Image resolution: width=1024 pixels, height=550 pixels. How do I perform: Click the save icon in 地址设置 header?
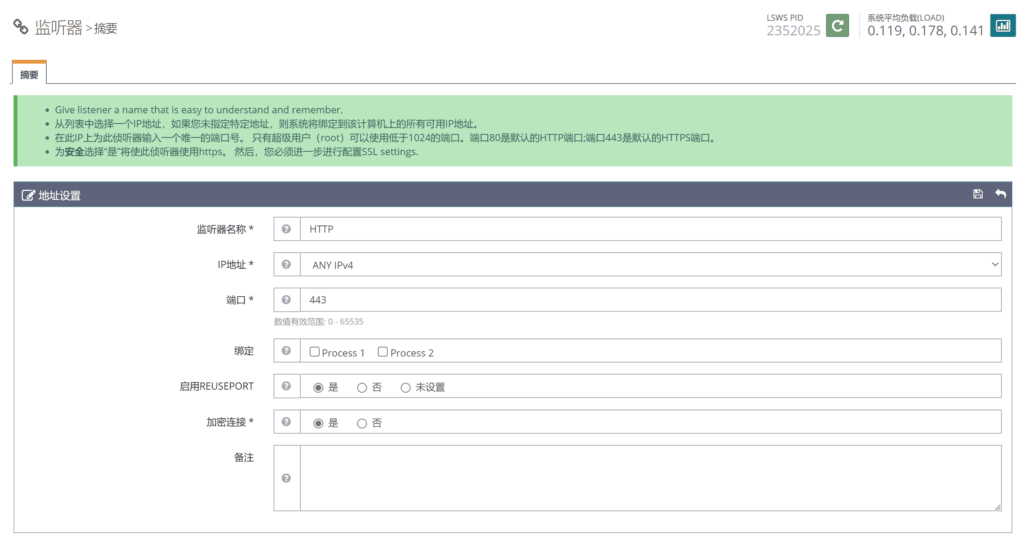[x=977, y=194]
